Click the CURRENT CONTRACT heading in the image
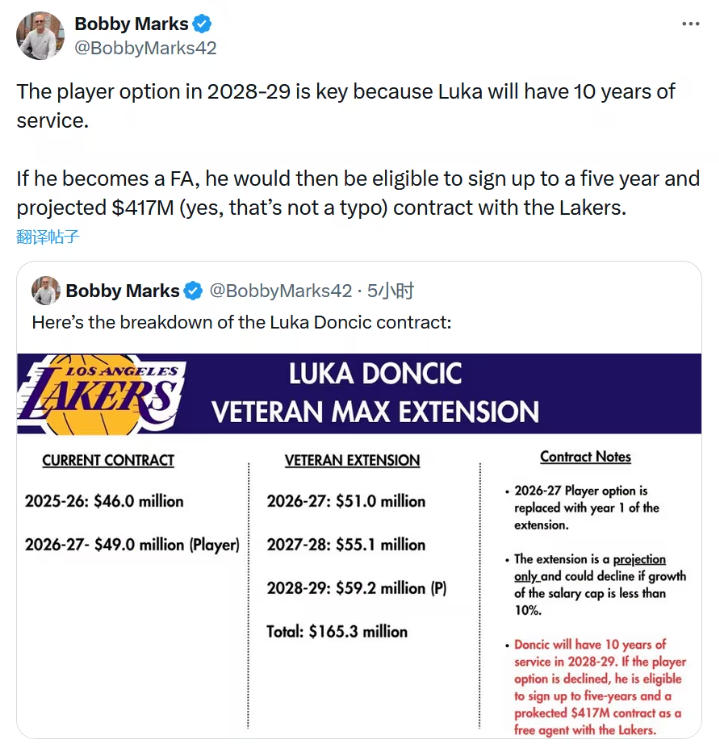The width and height of the screenshot is (719, 752). (x=108, y=460)
